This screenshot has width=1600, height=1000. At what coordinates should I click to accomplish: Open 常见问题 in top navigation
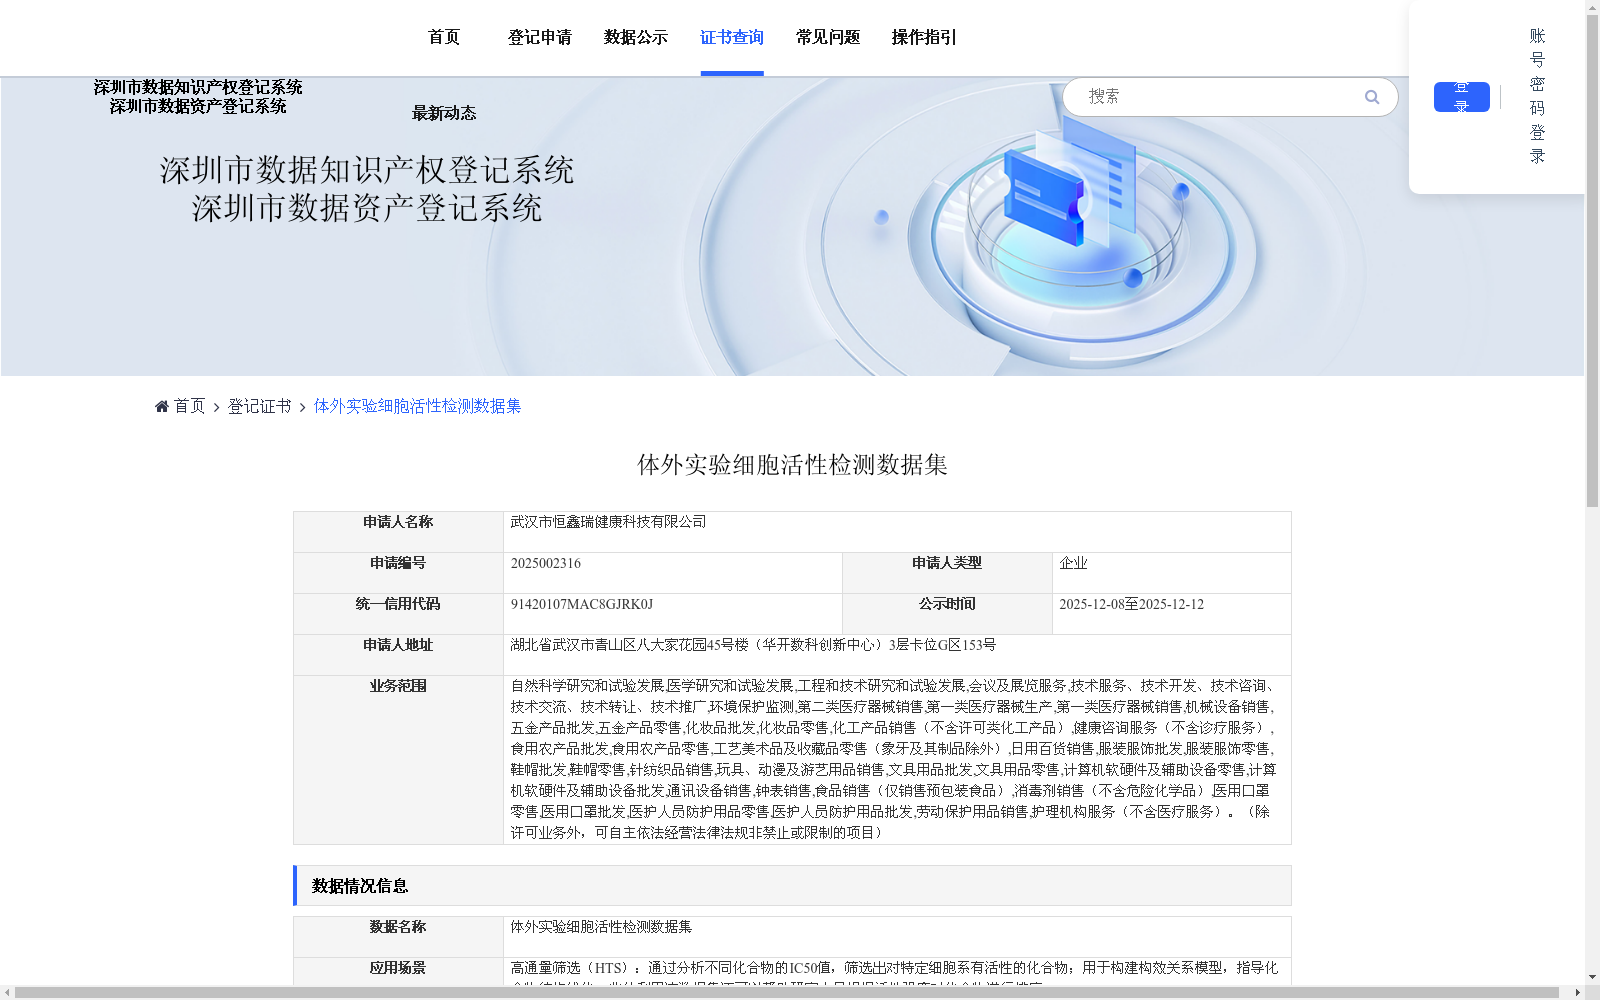[x=828, y=37]
